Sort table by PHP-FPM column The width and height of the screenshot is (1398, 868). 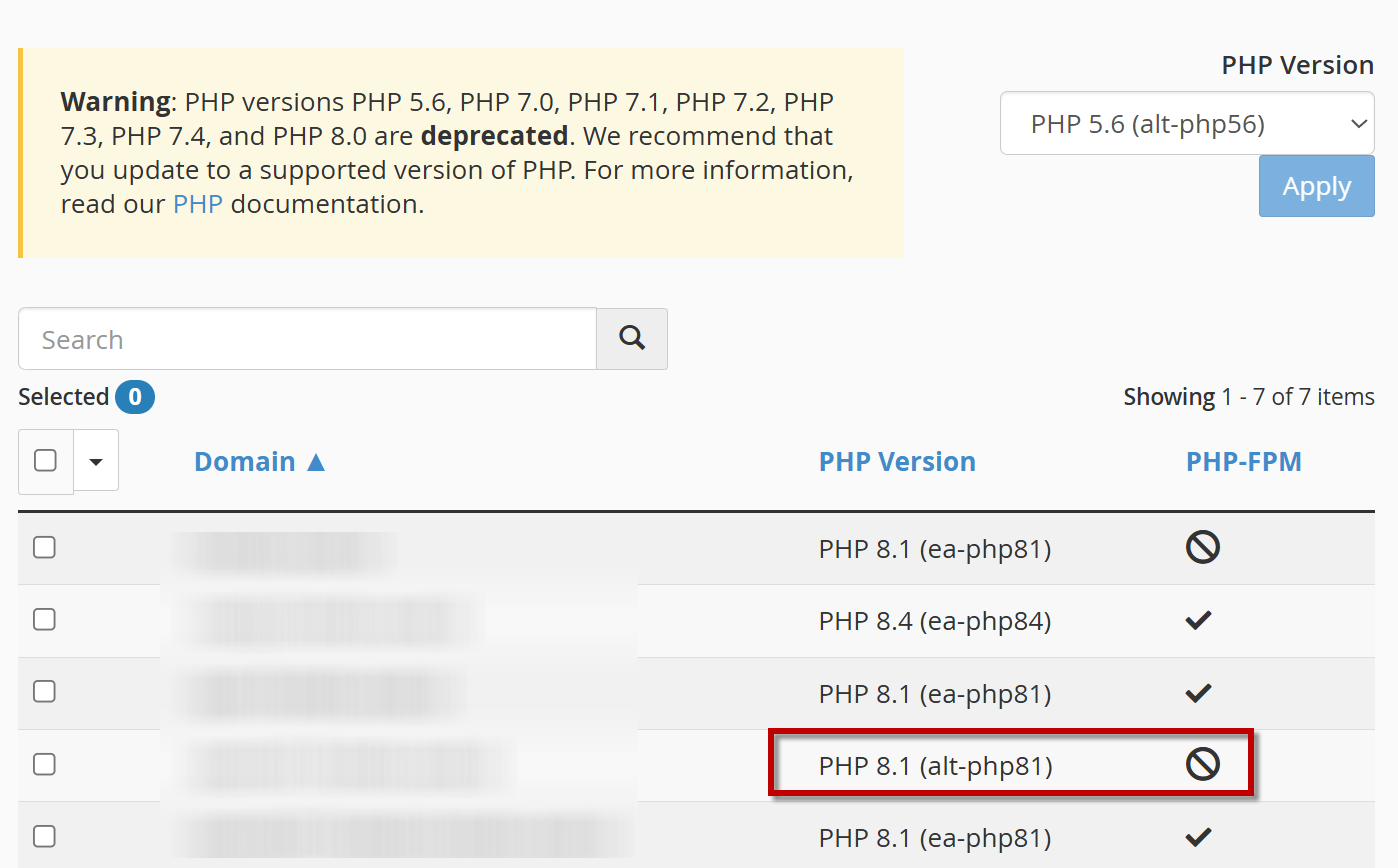[1243, 462]
